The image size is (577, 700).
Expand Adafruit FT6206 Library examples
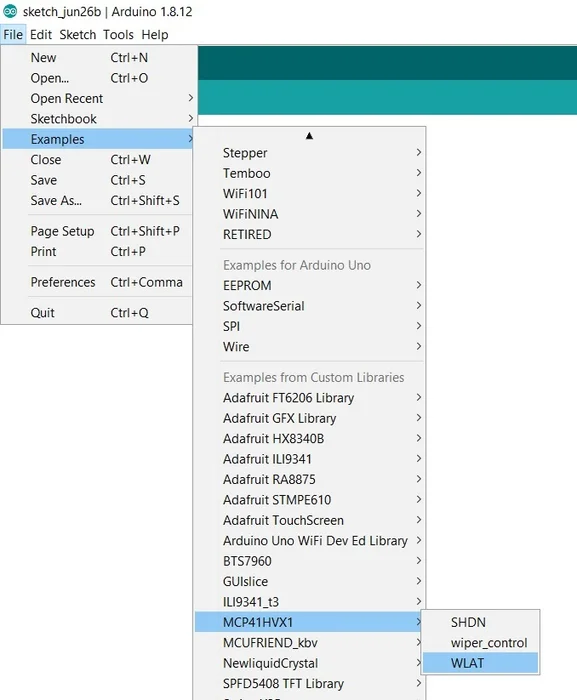(310, 398)
